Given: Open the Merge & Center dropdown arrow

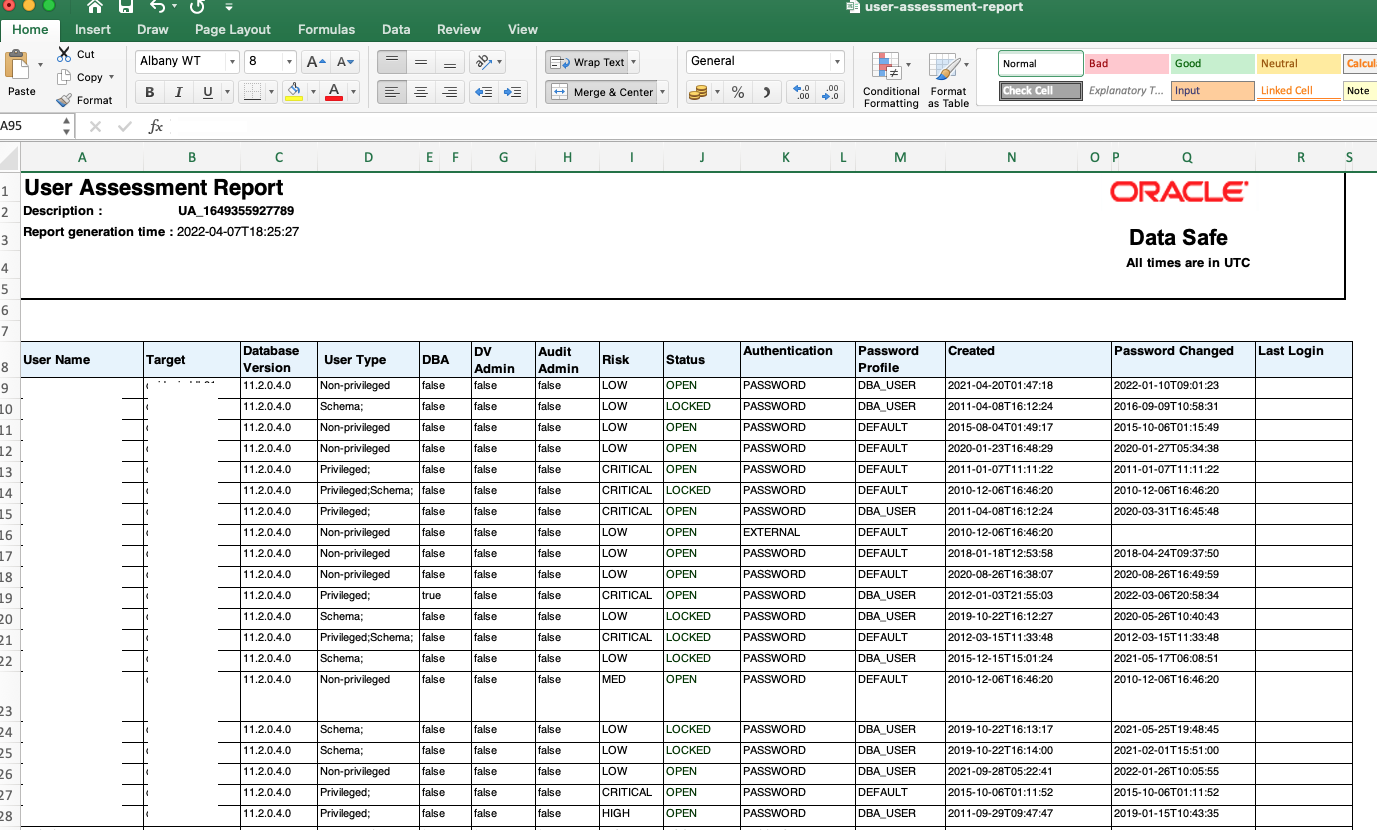Looking at the screenshot, I should 662,92.
